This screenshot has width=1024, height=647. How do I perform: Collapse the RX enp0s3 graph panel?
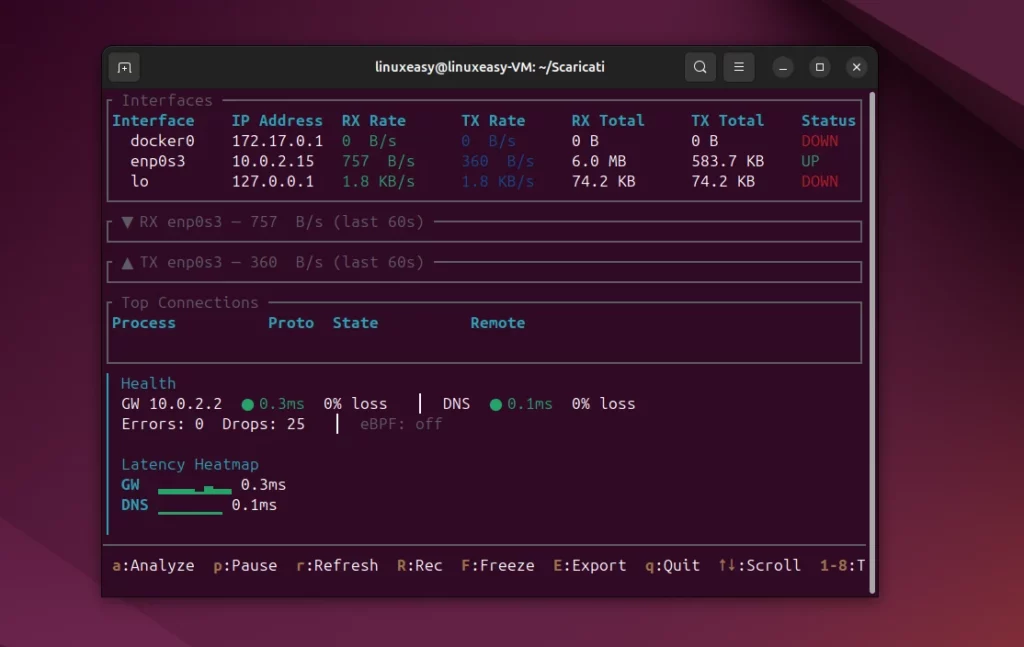(x=128, y=222)
